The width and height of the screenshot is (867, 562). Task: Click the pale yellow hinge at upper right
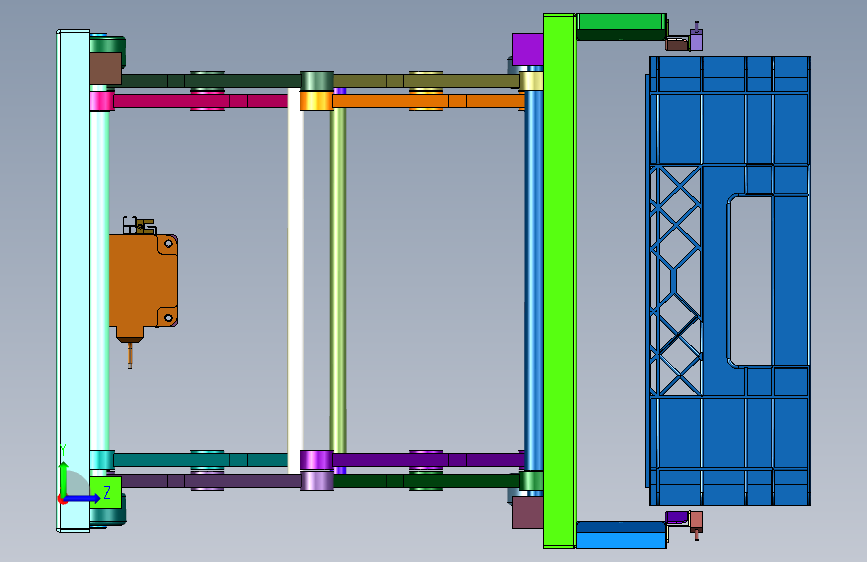pos(531,81)
